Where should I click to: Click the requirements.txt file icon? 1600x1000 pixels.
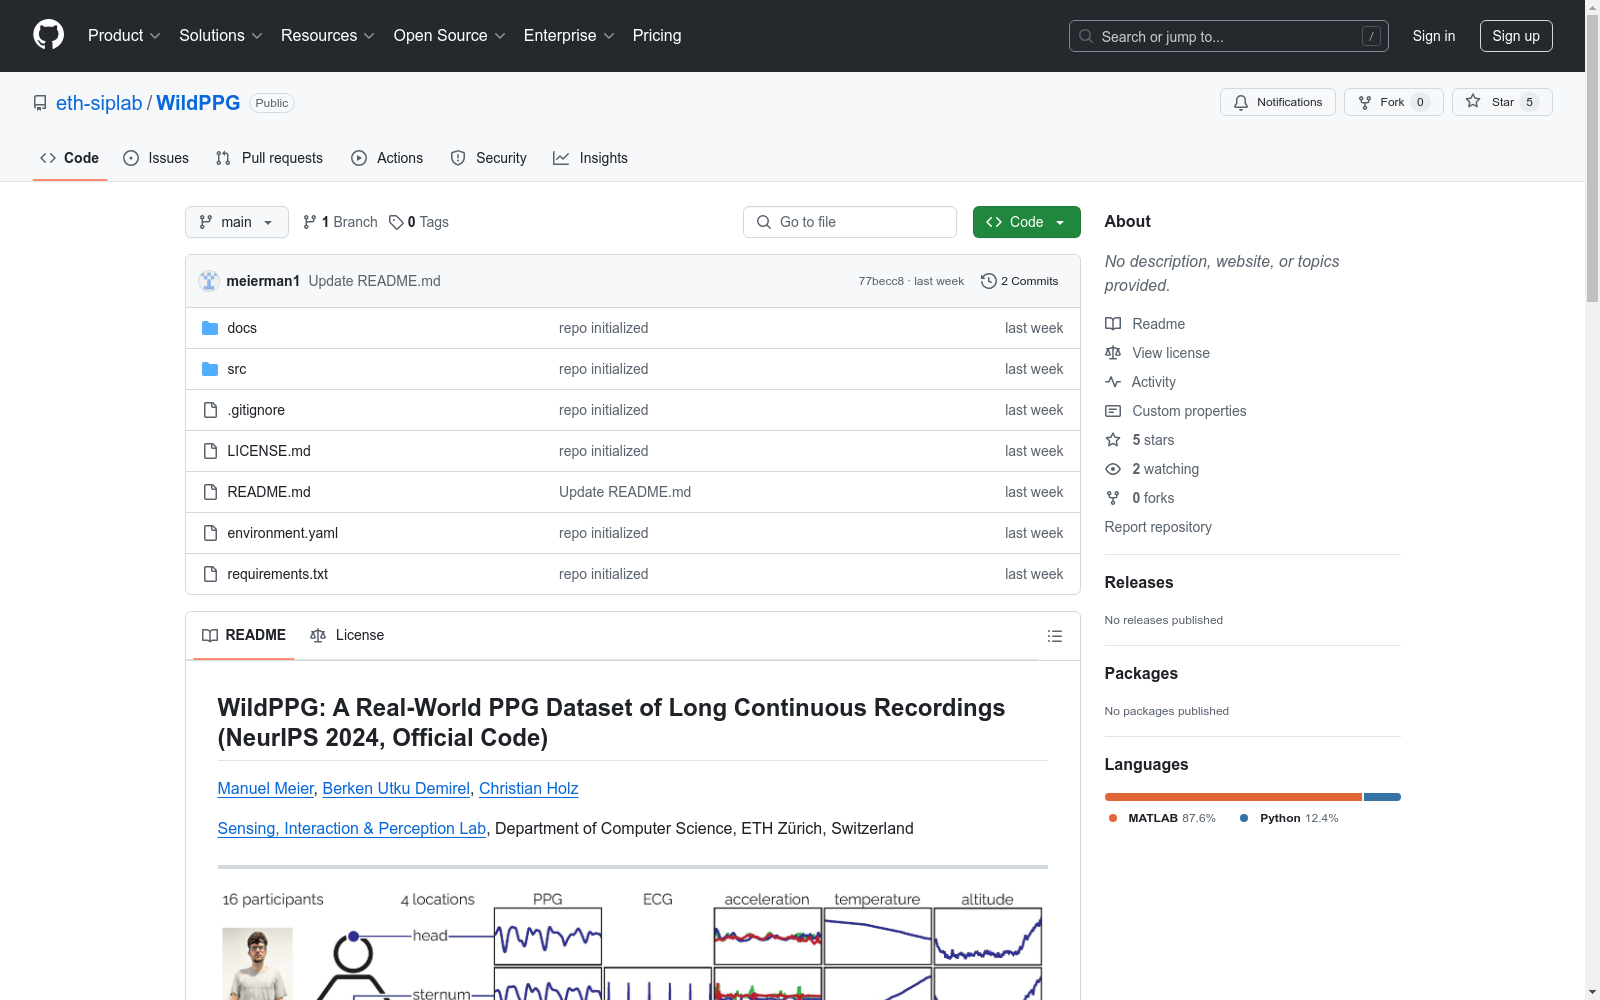(x=210, y=574)
